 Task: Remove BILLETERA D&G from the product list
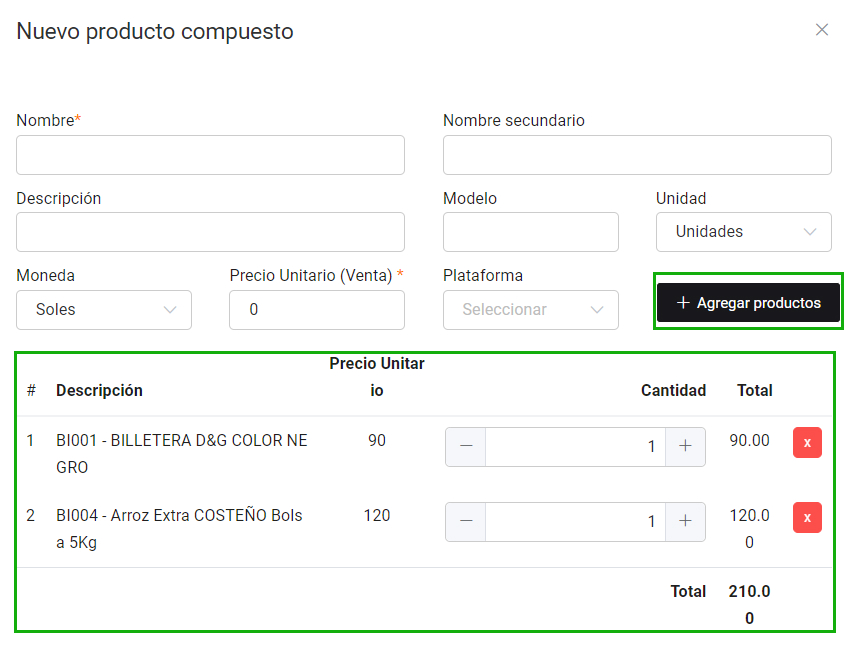pyautogui.click(x=807, y=442)
